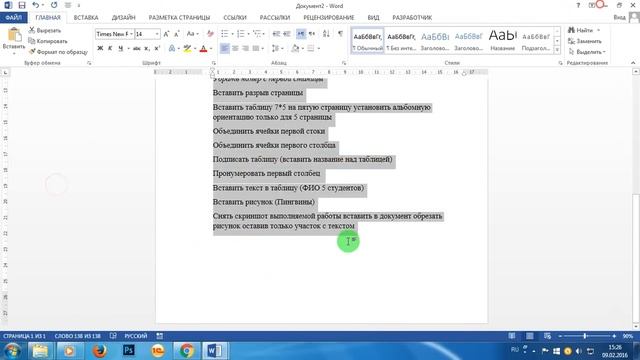Switch to the РАЗМЕТКА СТРАНИЦЫ tab
Screen dimensions: 640x360
tap(179, 18)
